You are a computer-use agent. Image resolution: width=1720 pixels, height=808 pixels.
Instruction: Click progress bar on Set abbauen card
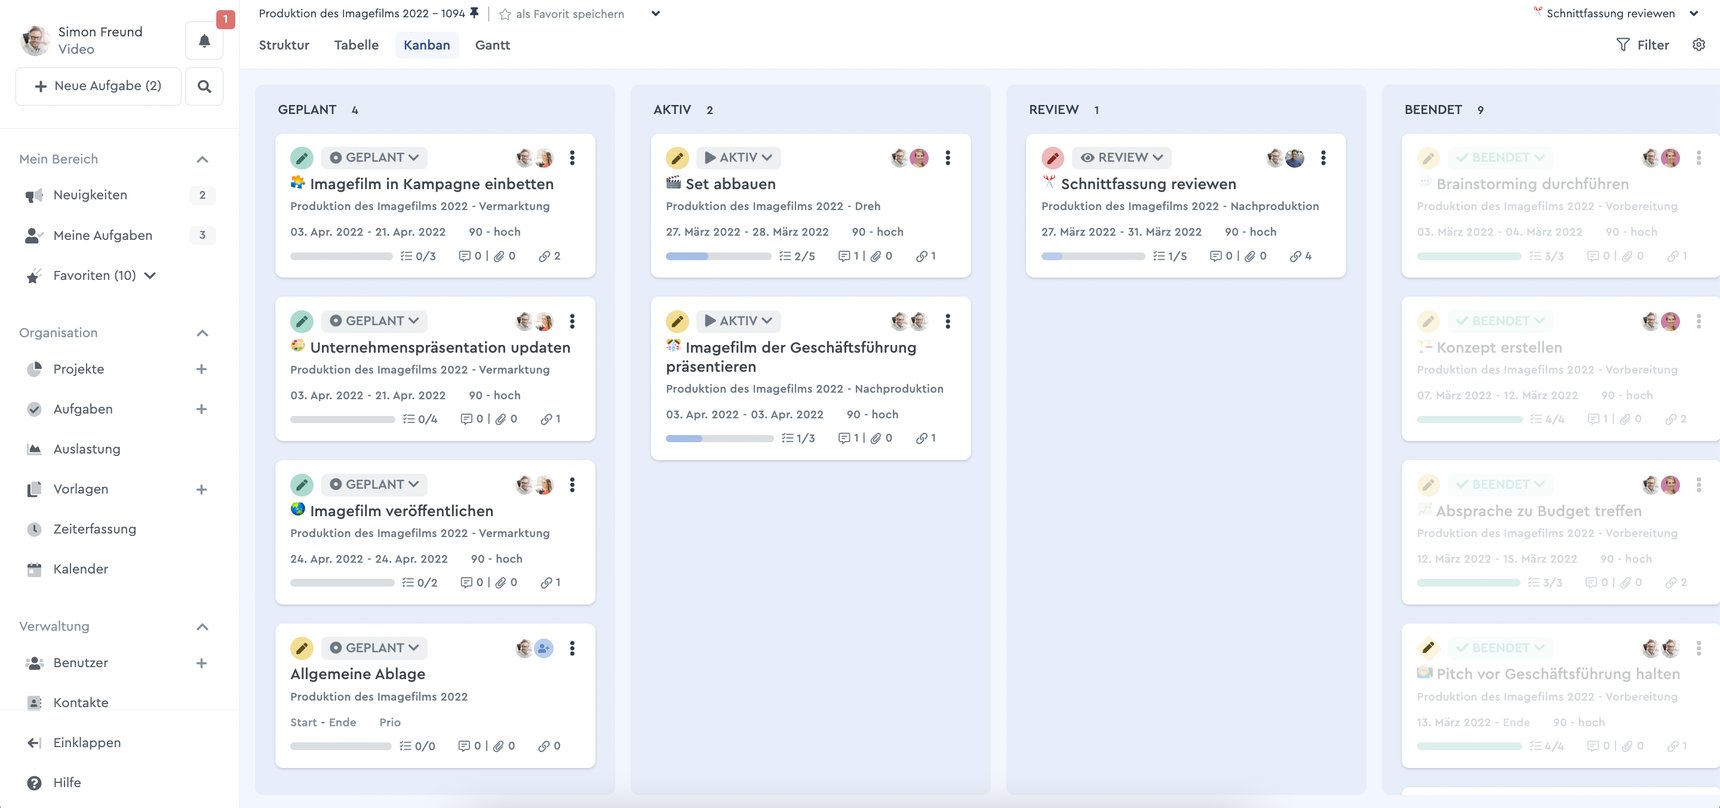pyautogui.click(x=718, y=256)
